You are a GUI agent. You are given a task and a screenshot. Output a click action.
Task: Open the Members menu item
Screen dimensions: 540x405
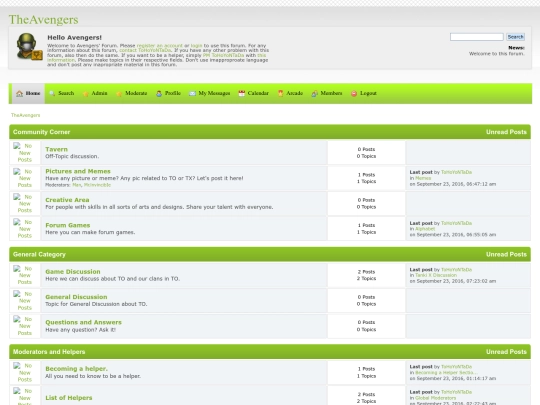click(327, 93)
